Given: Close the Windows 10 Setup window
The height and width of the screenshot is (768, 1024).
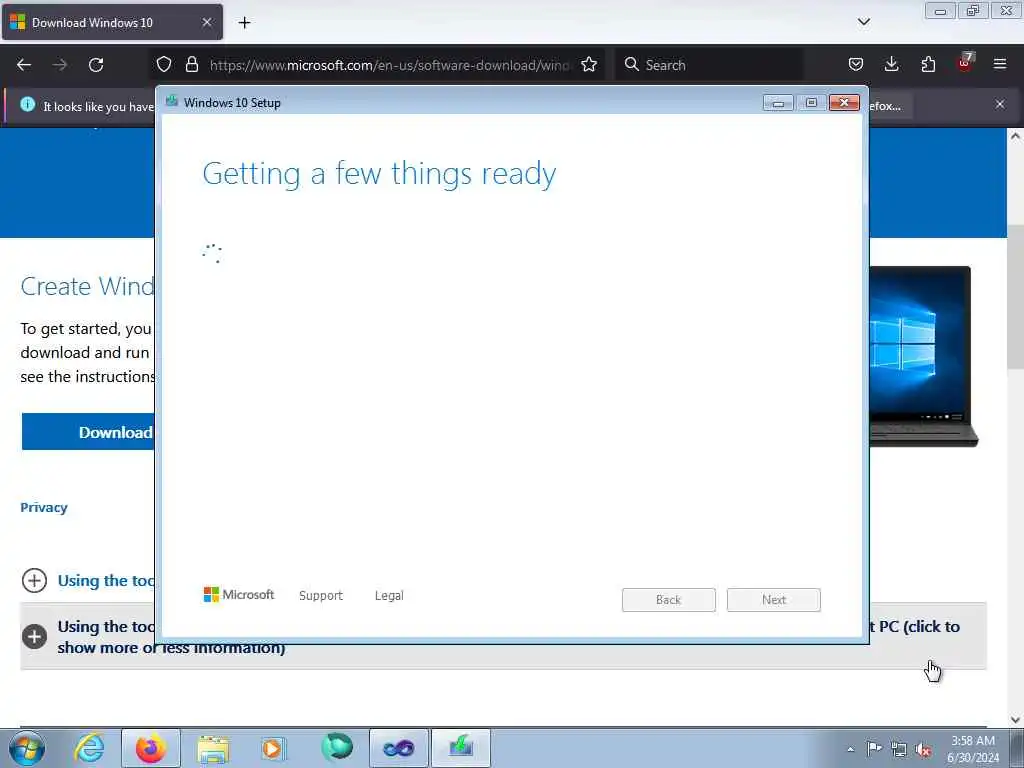Looking at the screenshot, I should click(844, 103).
